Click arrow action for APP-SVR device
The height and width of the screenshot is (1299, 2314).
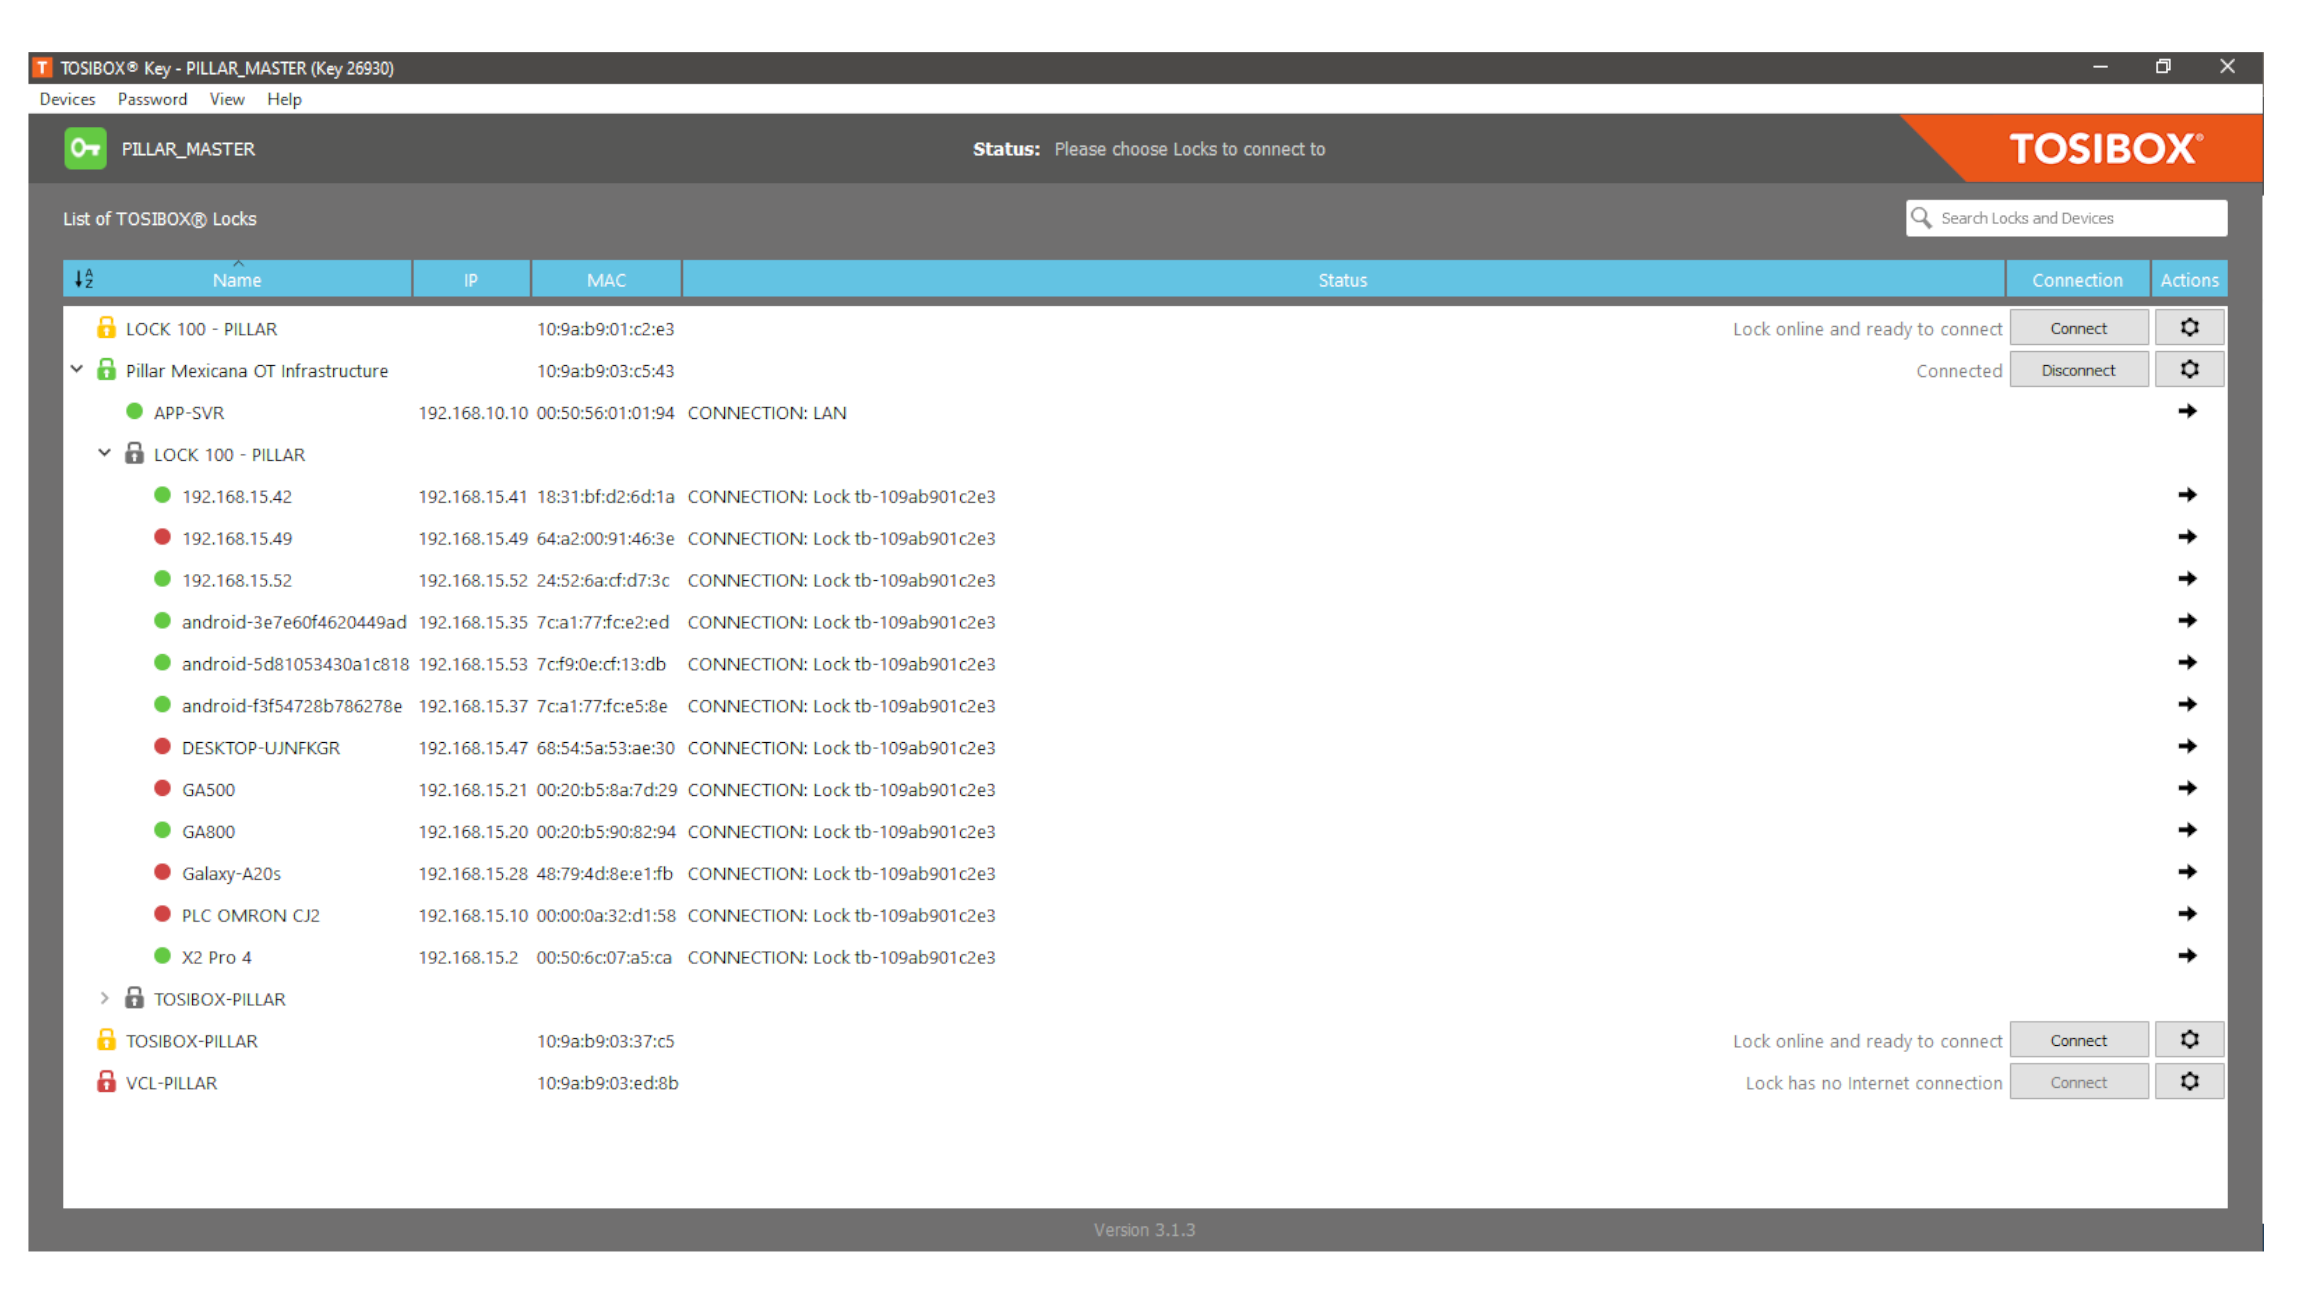[x=2187, y=412]
